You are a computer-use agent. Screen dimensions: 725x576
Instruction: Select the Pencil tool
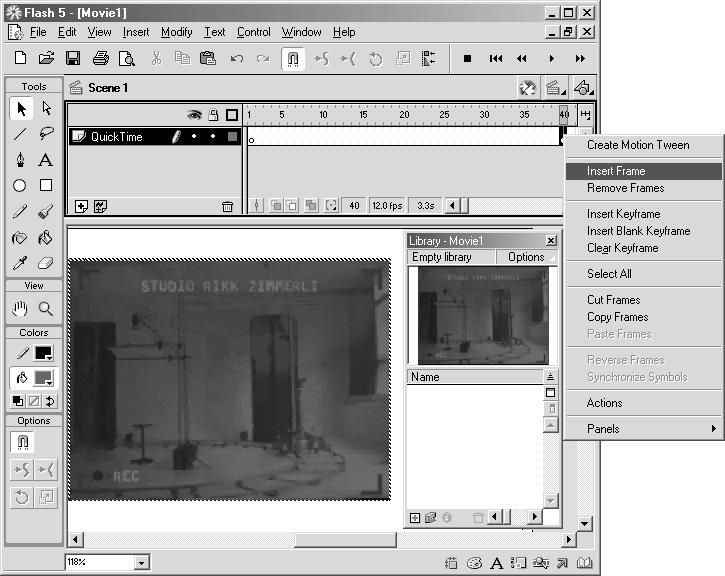[20, 212]
